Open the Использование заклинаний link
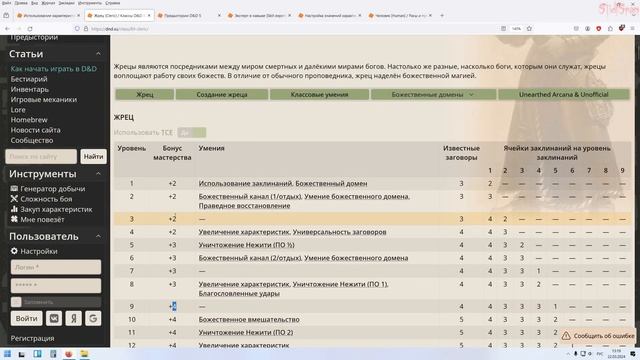Screen dimensions: 640x360 point(245,184)
